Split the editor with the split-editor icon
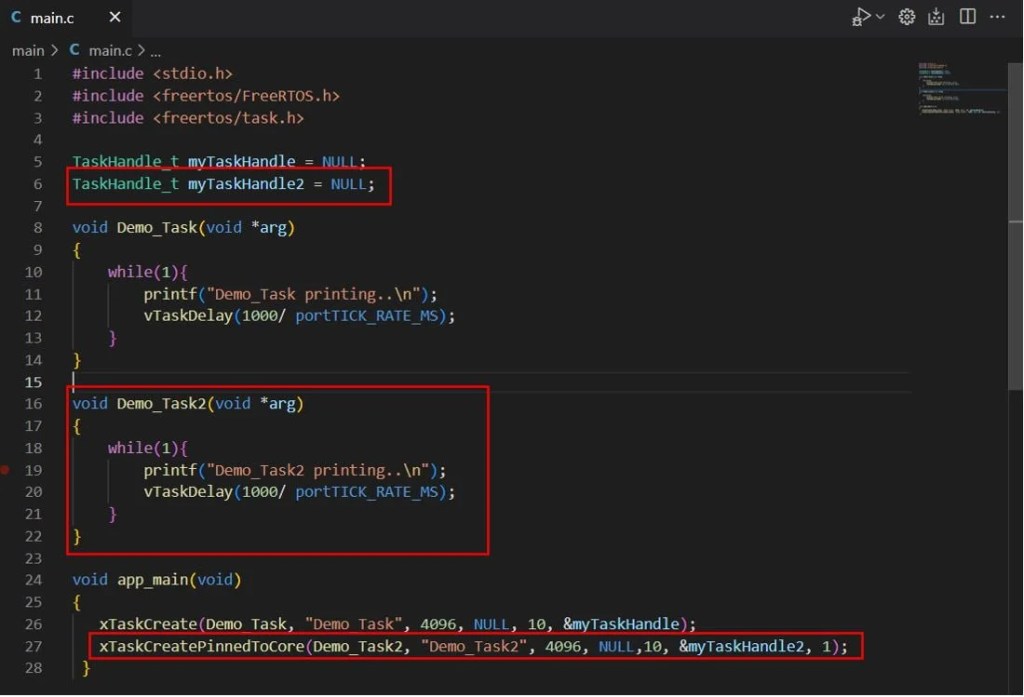This screenshot has height=697, width=1024. 968,16
